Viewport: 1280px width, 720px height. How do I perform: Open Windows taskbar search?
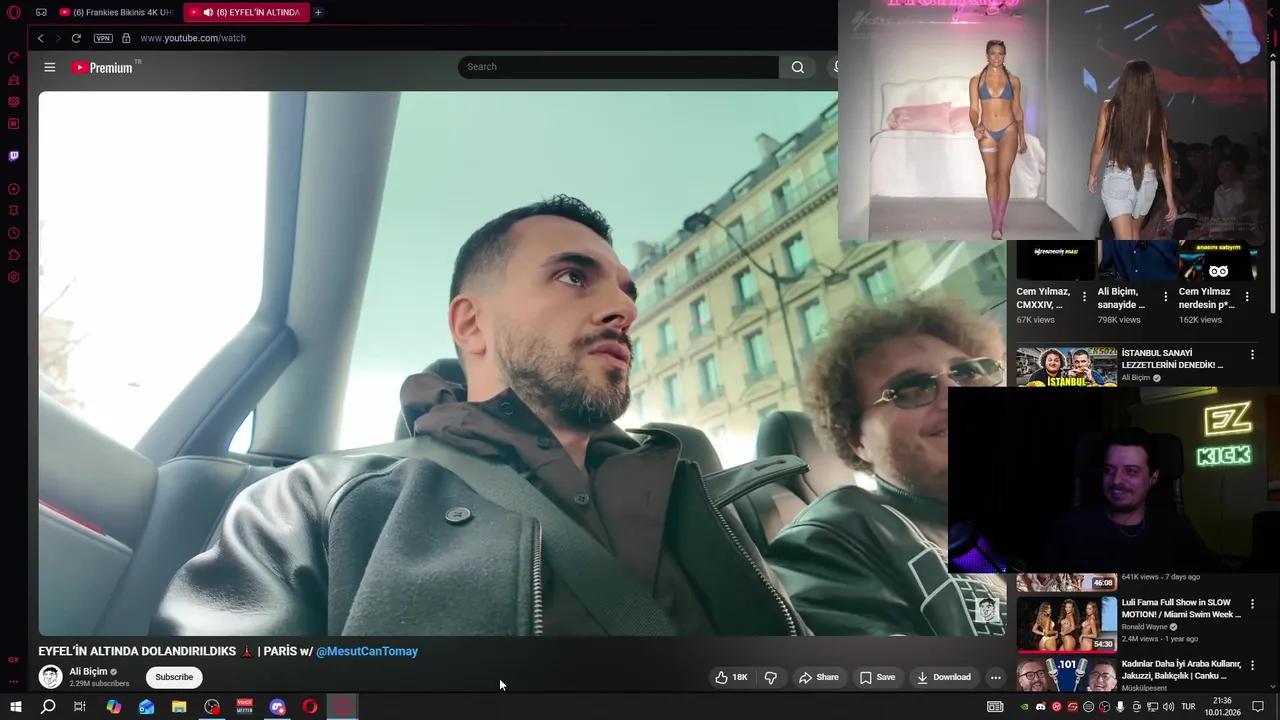[x=48, y=707]
